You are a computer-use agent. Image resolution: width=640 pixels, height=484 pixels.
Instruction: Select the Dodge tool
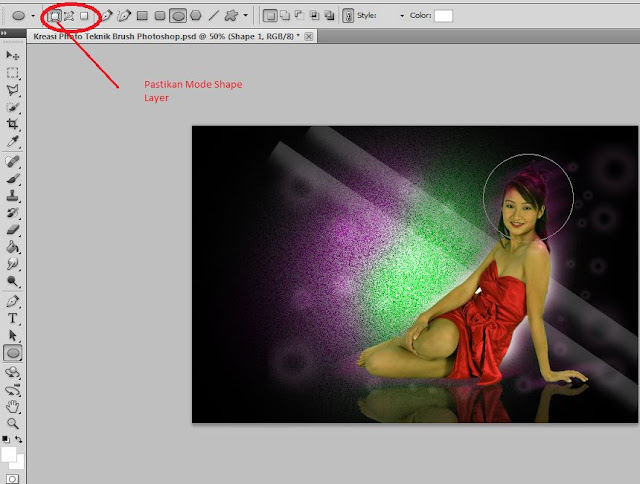click(13, 281)
